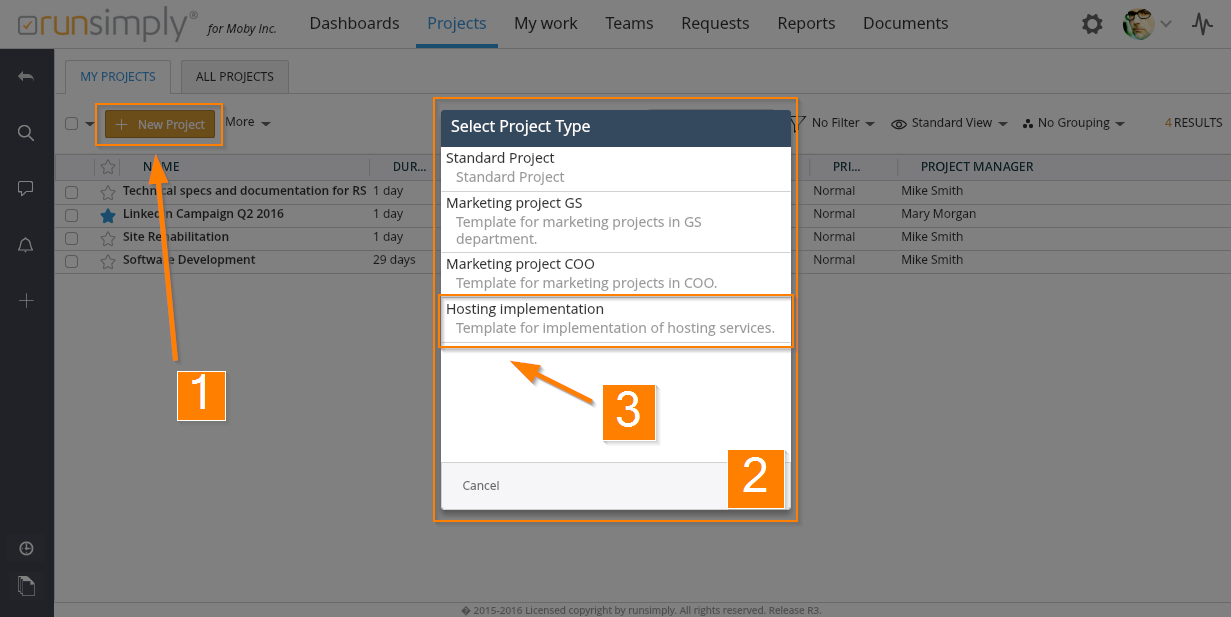Star the Site Rehabilitation project
The height and width of the screenshot is (617, 1231).
tap(108, 238)
